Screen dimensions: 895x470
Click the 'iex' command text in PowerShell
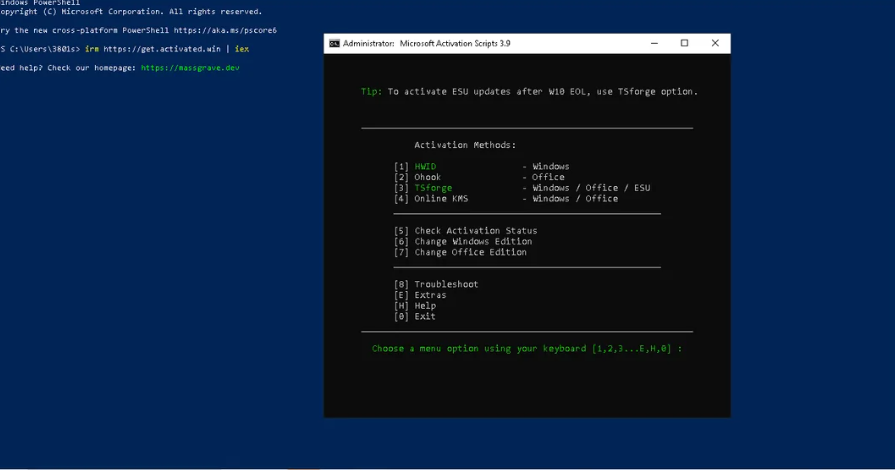tap(241, 49)
